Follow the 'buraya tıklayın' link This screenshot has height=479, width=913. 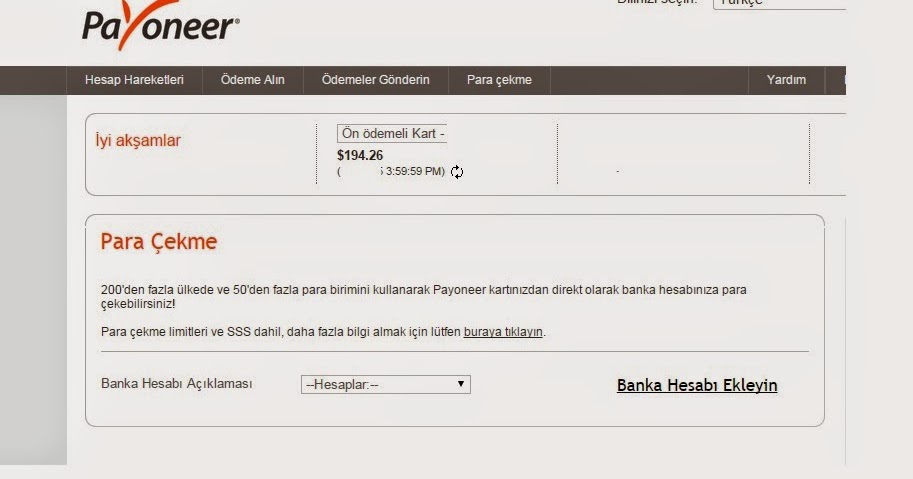[x=503, y=332]
